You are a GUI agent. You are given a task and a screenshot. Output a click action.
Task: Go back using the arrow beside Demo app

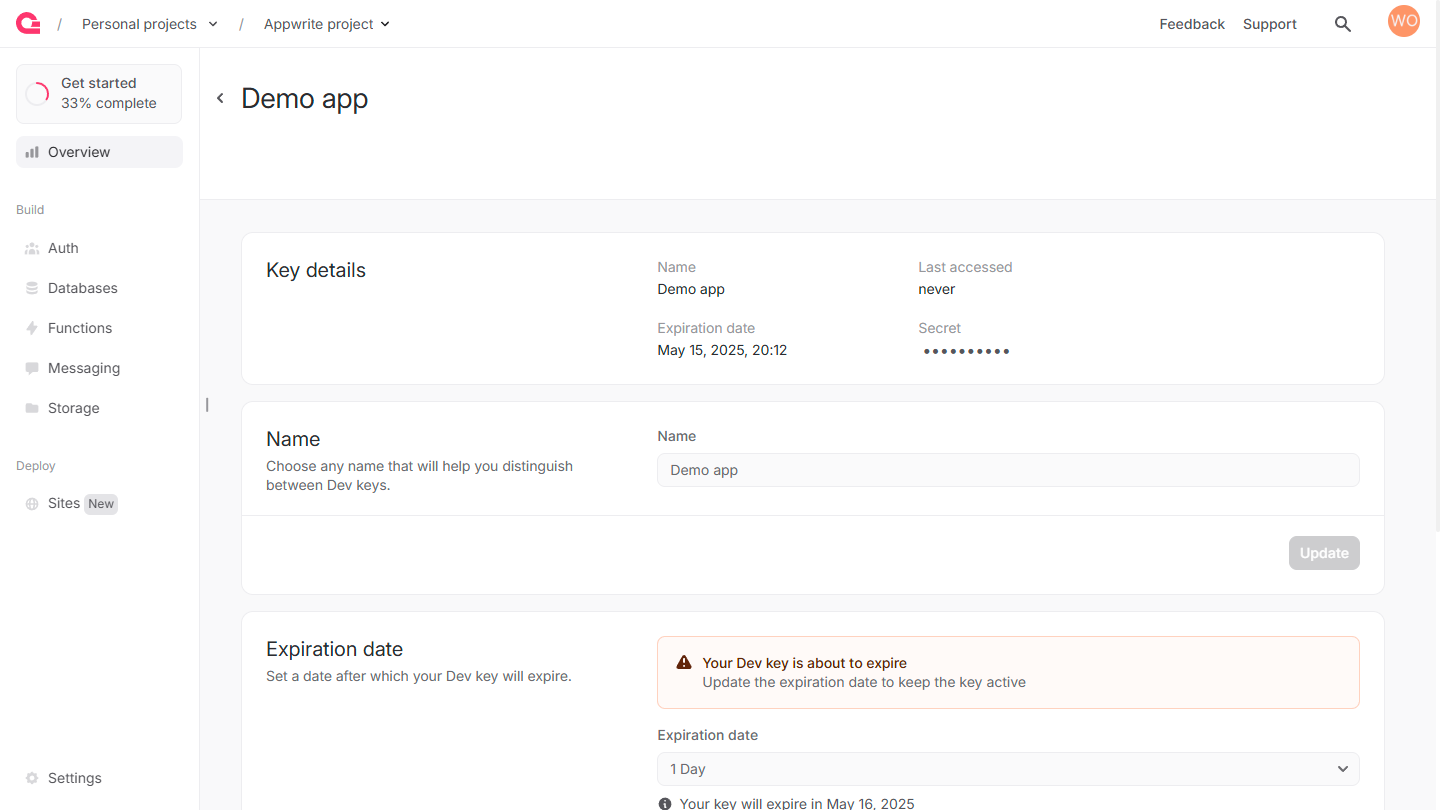(220, 98)
